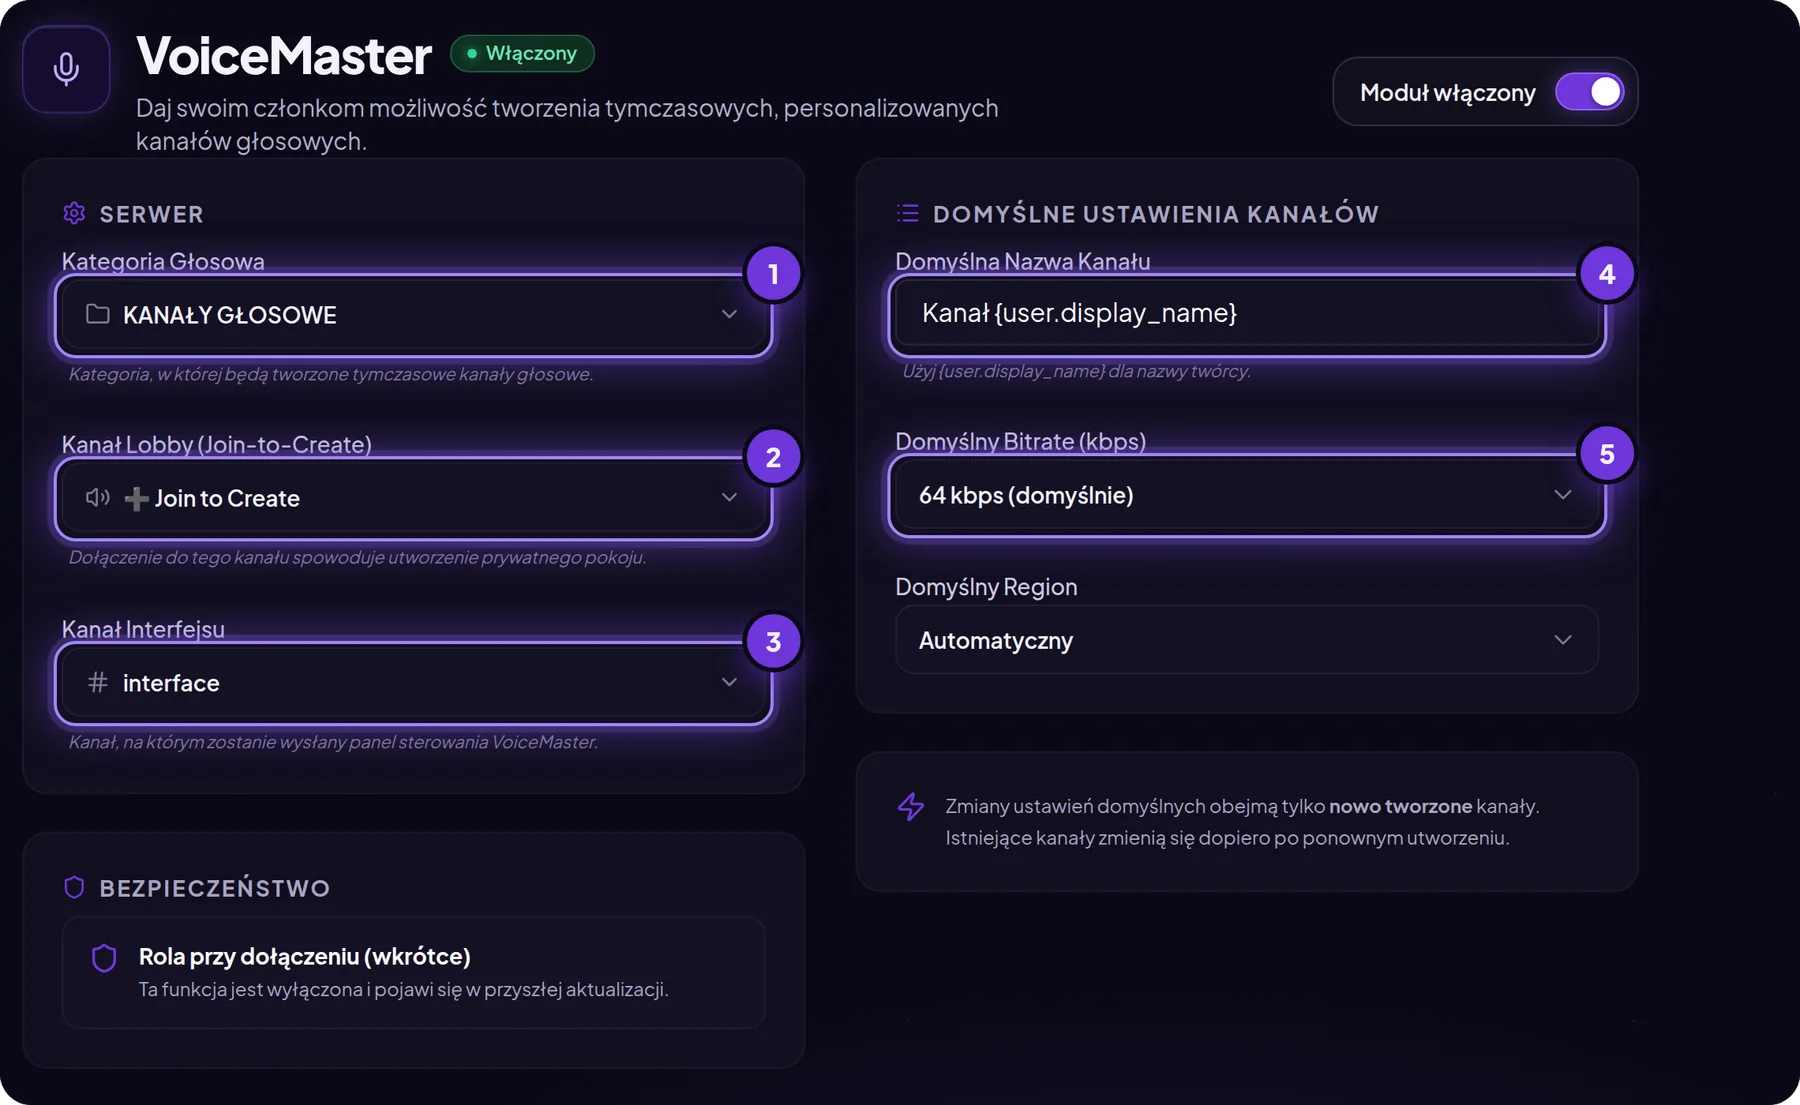This screenshot has height=1105, width=1800.
Task: Click the list icon beside Domyślne Ustawienia Kanałów
Action: coord(908,213)
